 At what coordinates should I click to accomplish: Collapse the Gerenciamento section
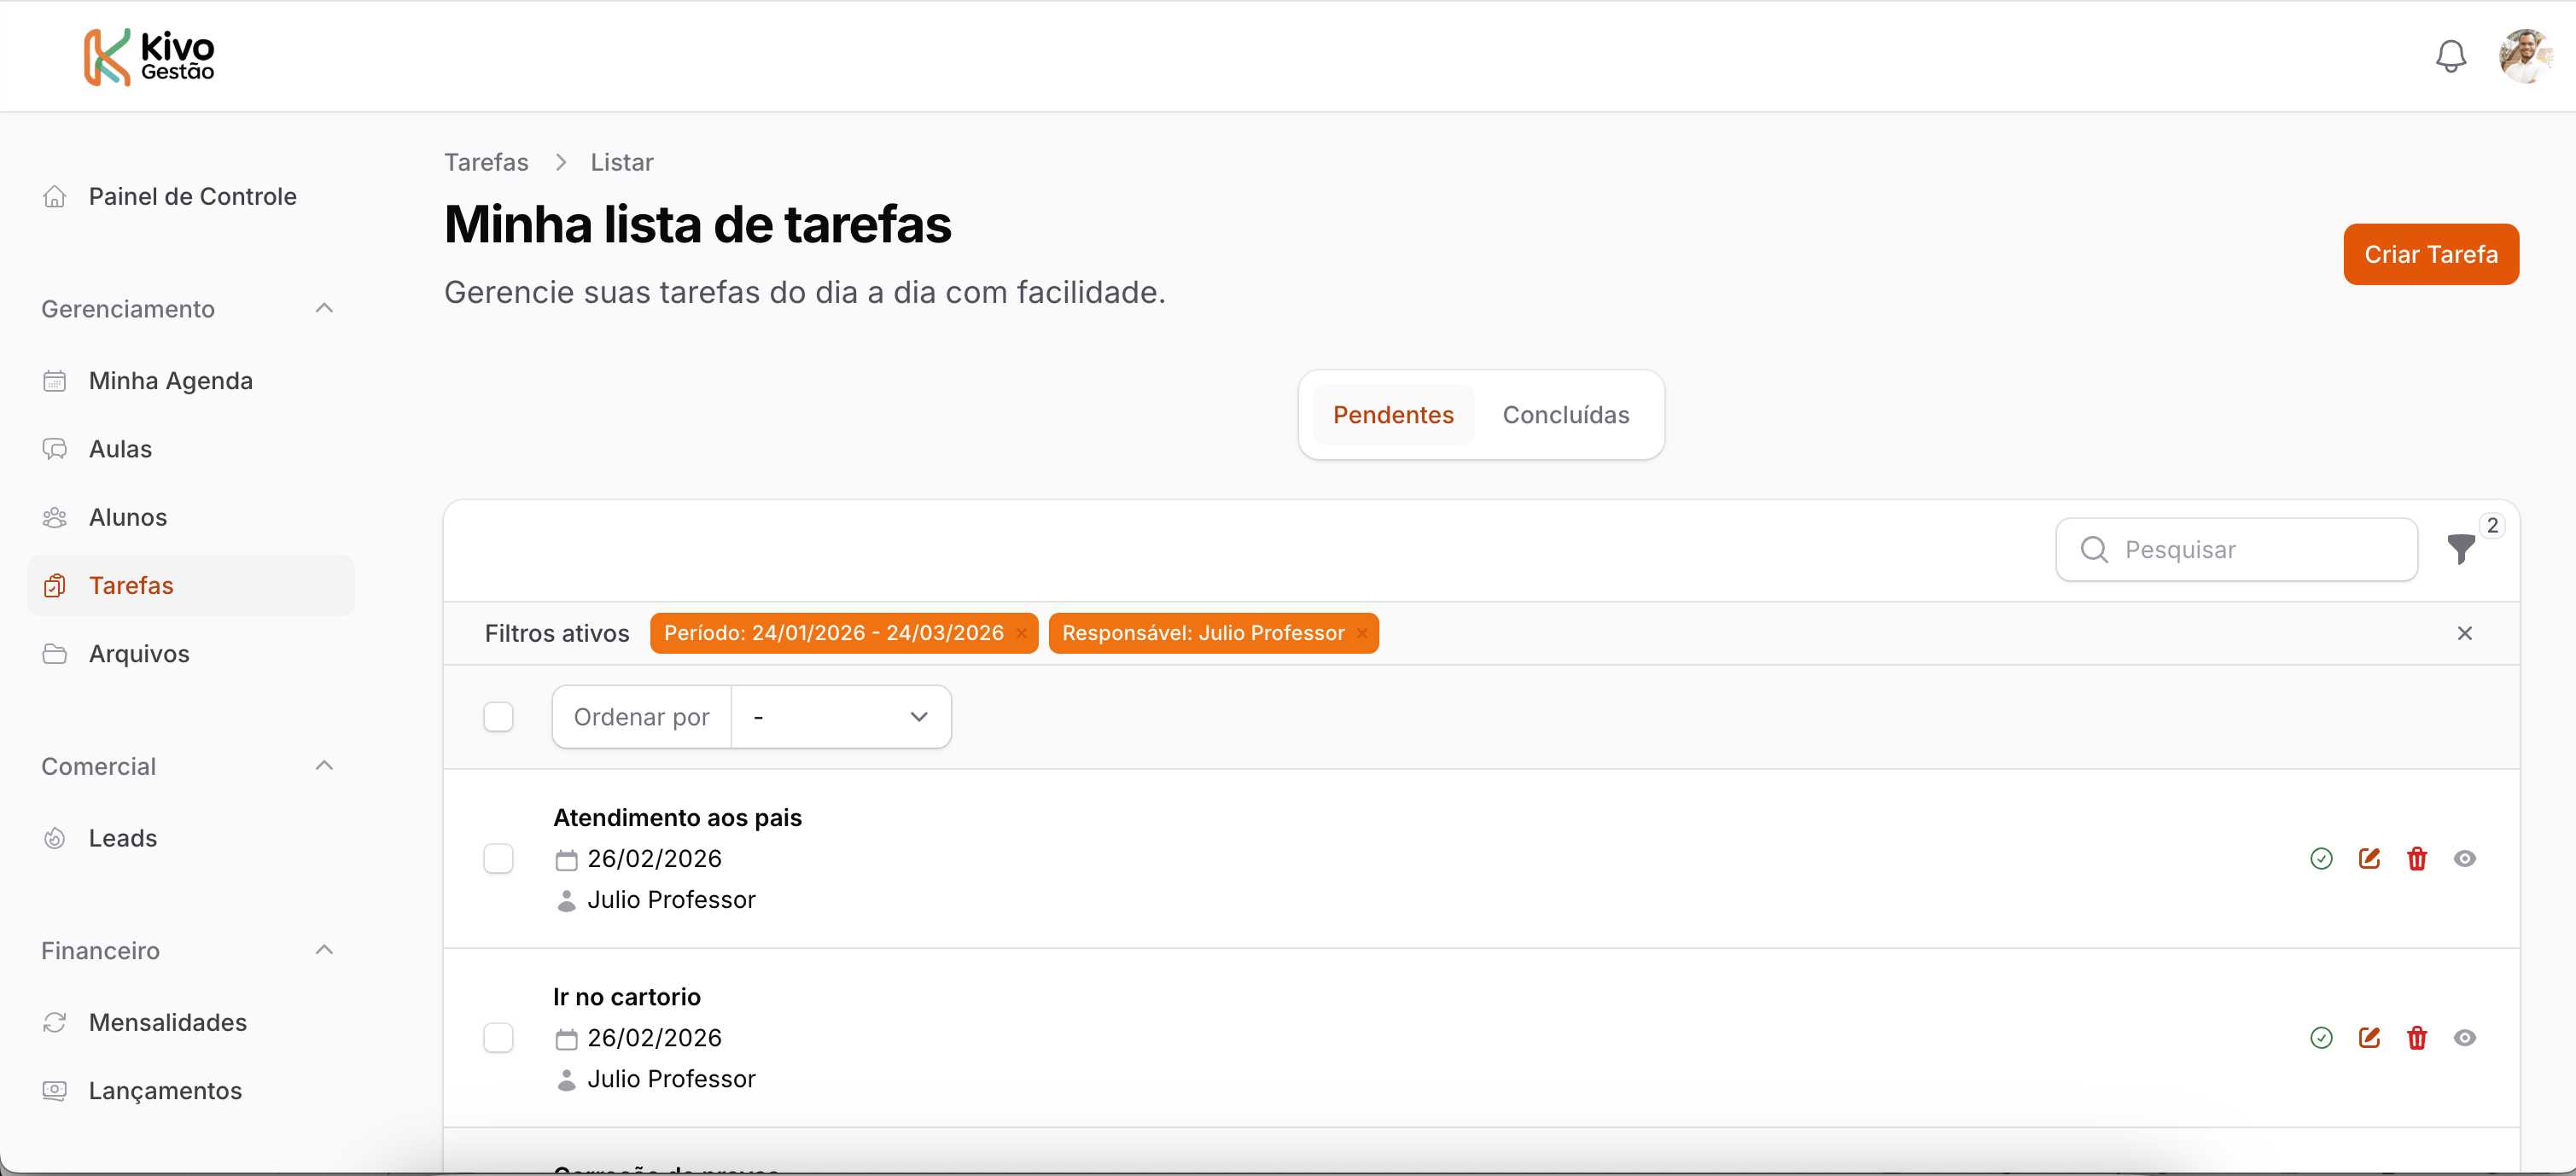pos(324,308)
